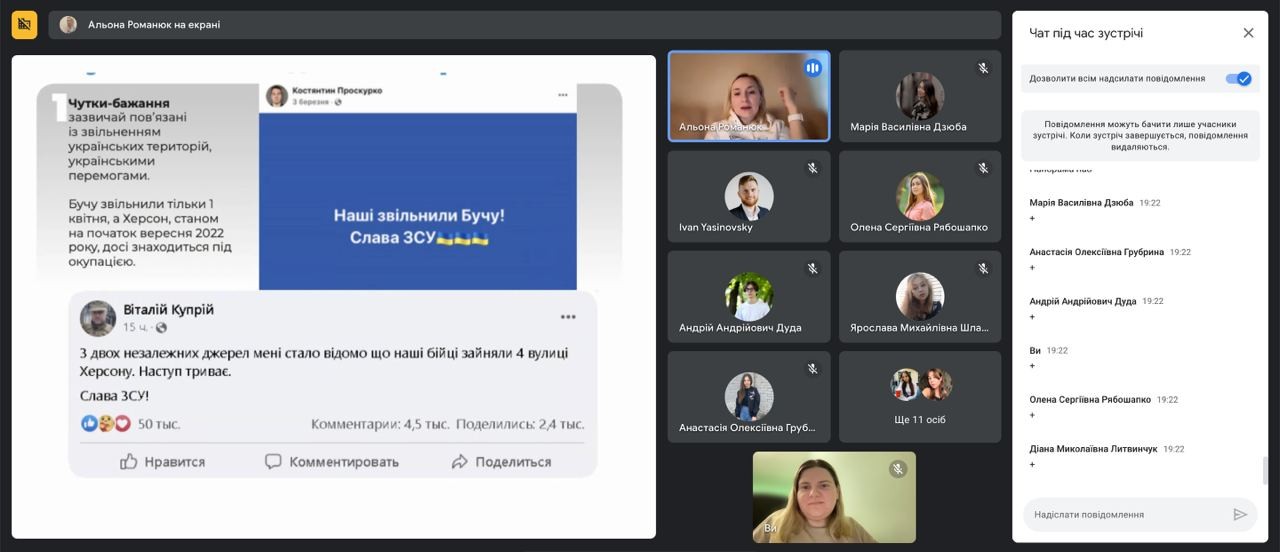
Task: Click the muted mic icon on your self-view
Action: pyautogui.click(x=898, y=469)
